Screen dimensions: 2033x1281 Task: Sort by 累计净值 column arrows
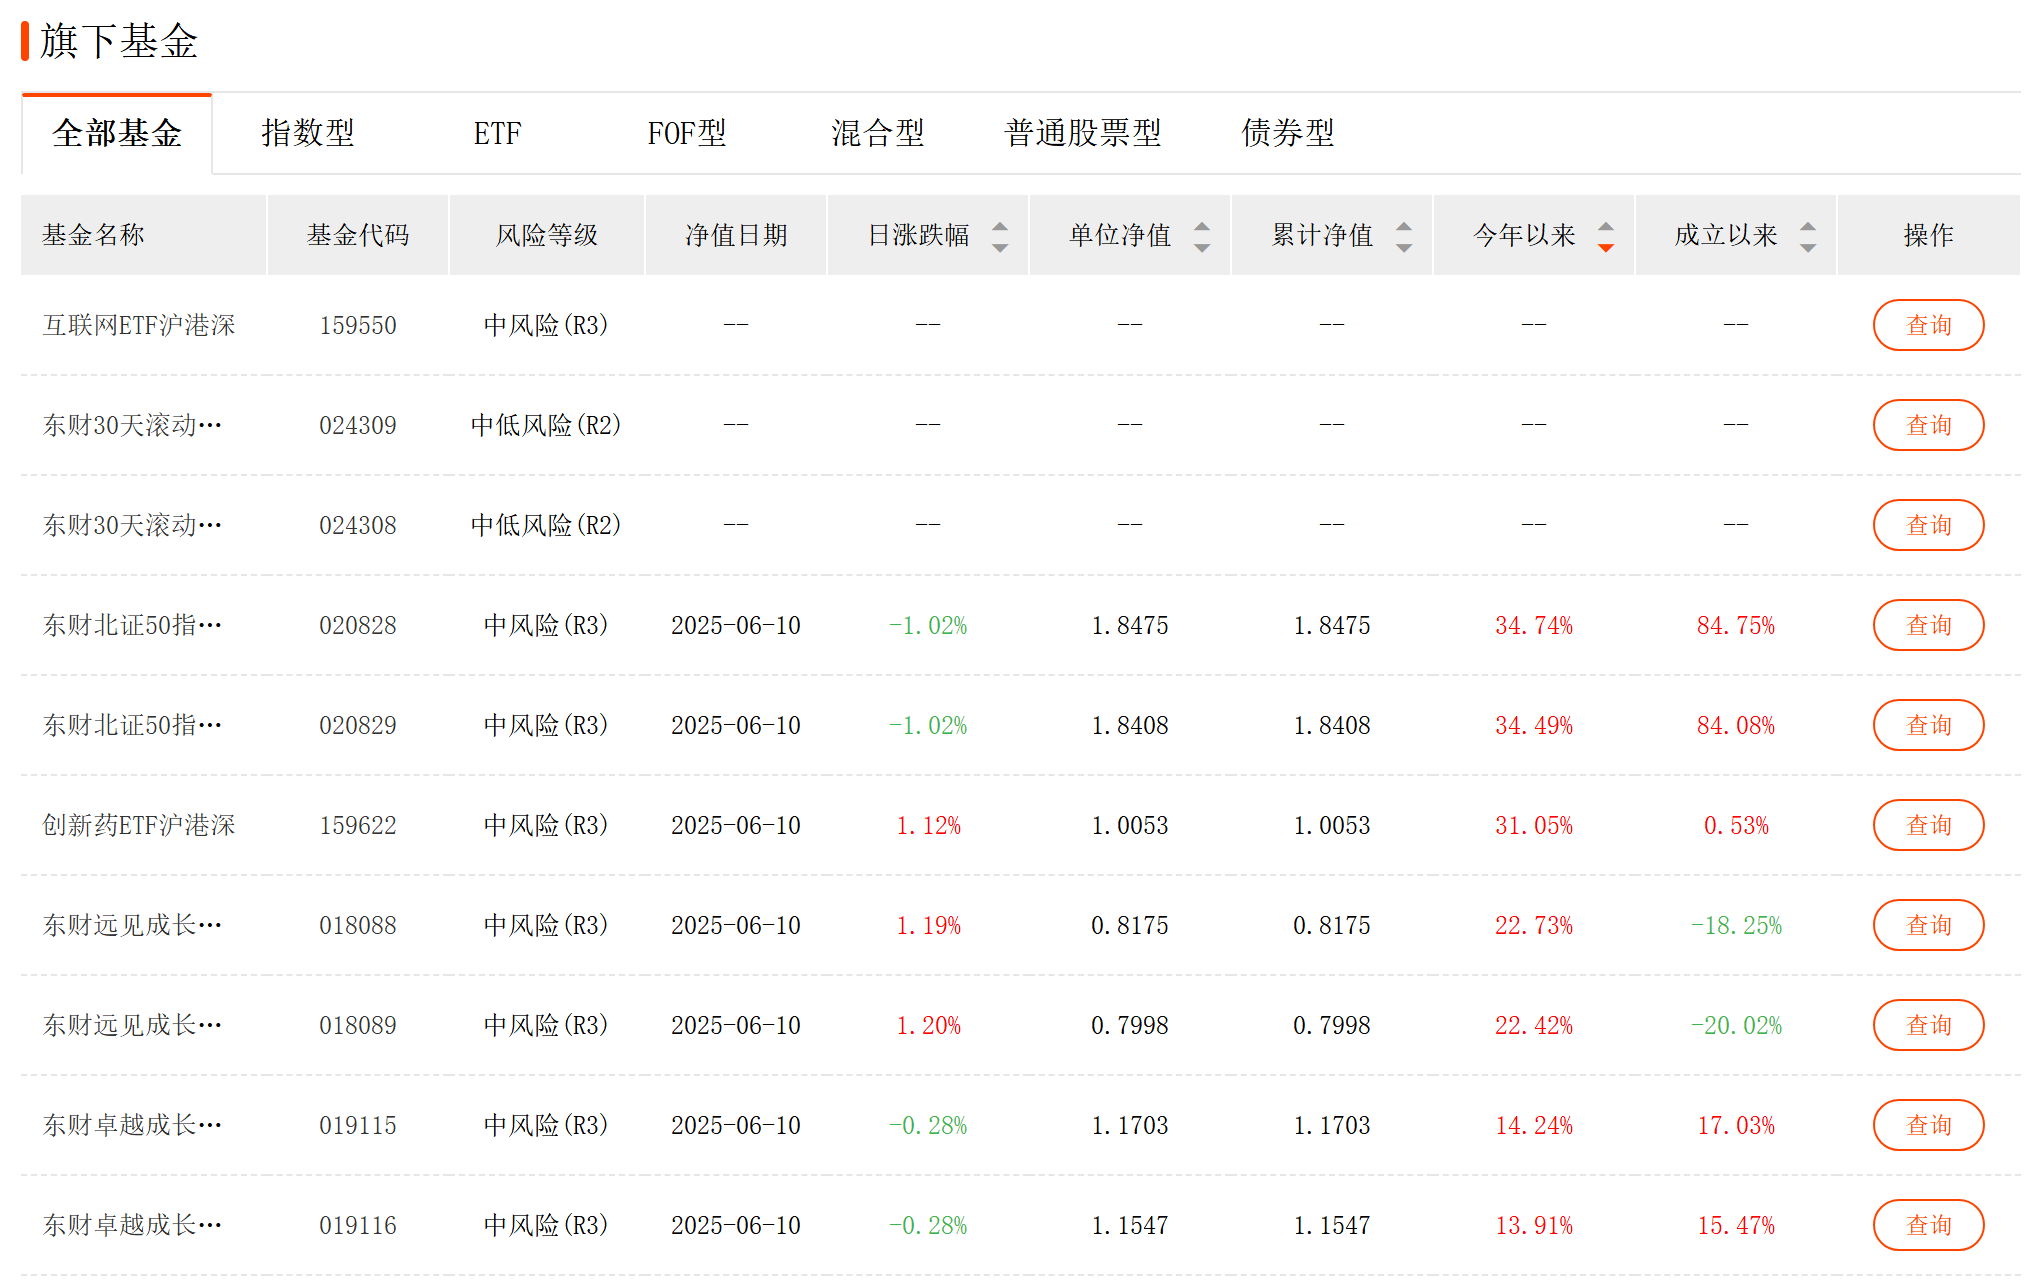pos(1403,236)
